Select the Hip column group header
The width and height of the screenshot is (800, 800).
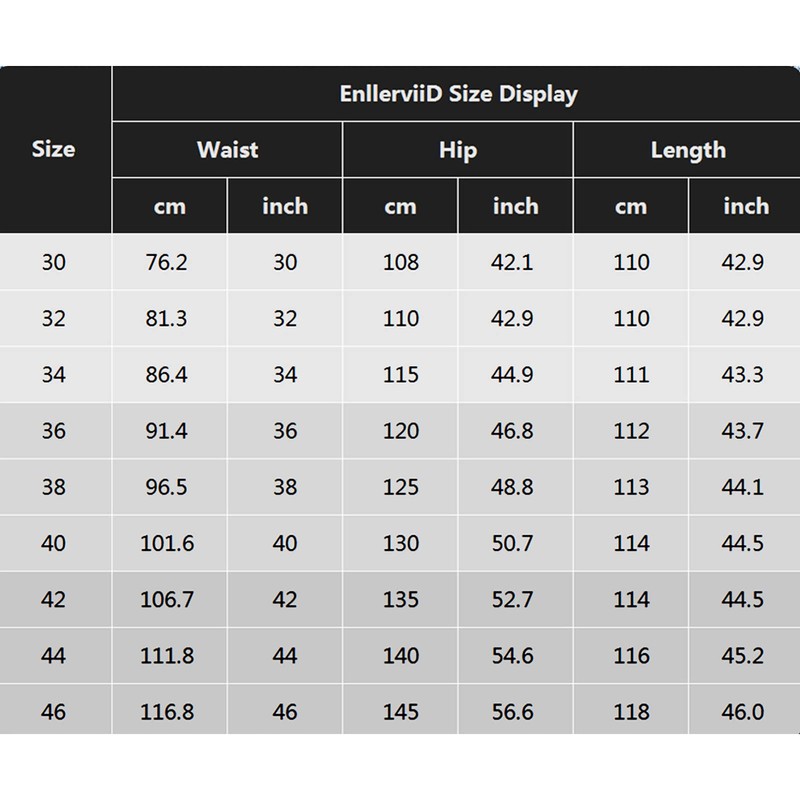(457, 150)
